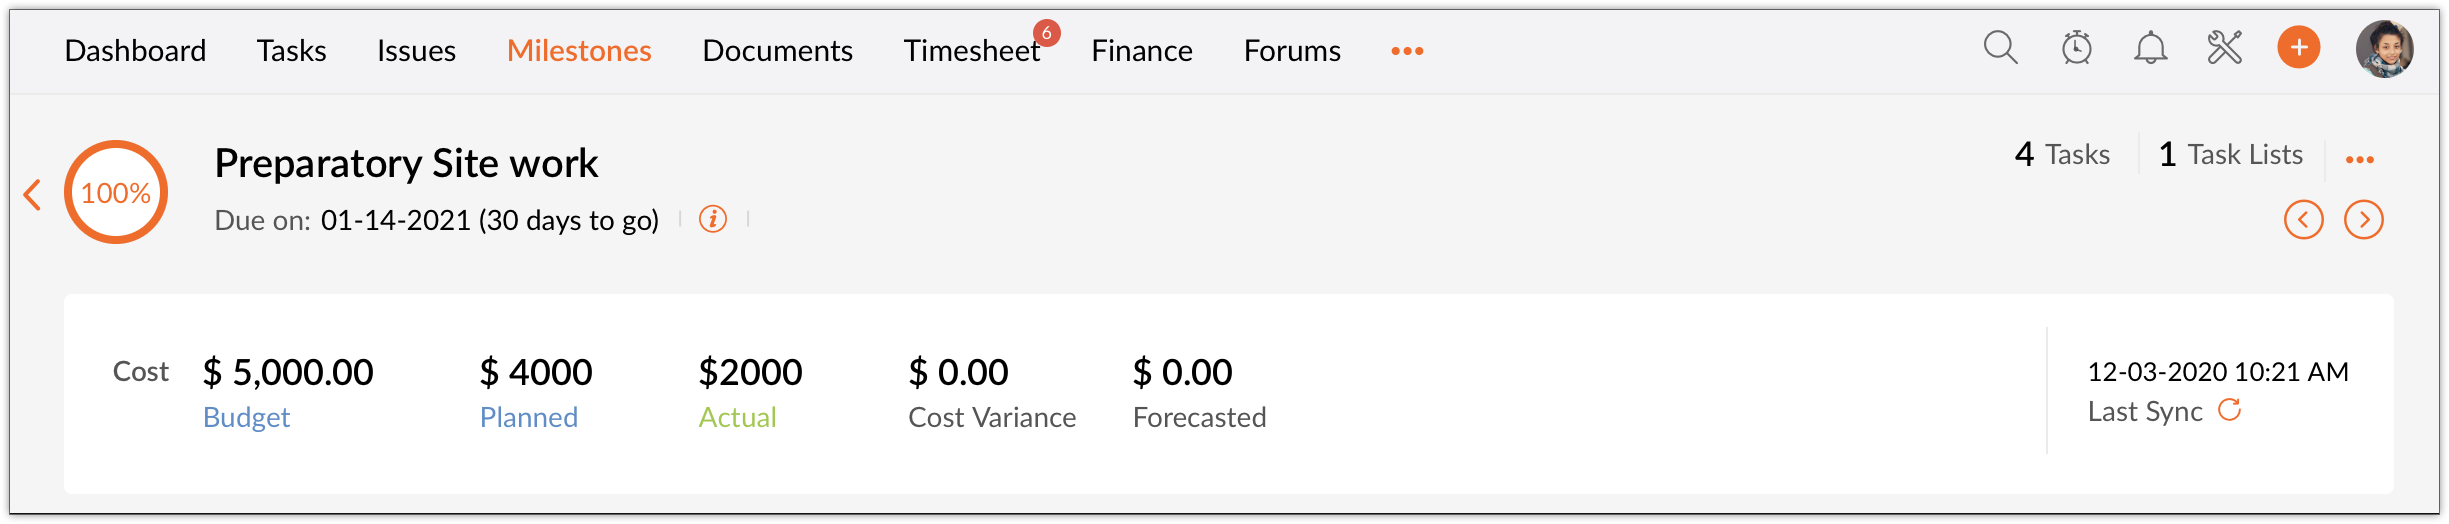Open the user profile avatar
The height and width of the screenshot is (524, 2449).
2385,49
